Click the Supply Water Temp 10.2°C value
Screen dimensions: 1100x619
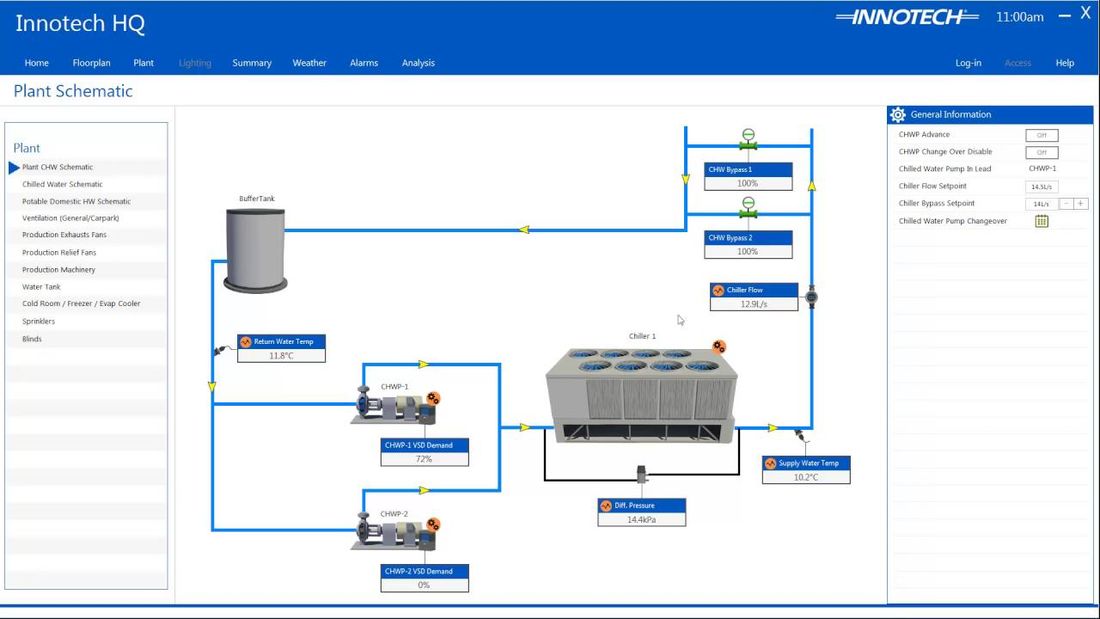(x=806, y=477)
